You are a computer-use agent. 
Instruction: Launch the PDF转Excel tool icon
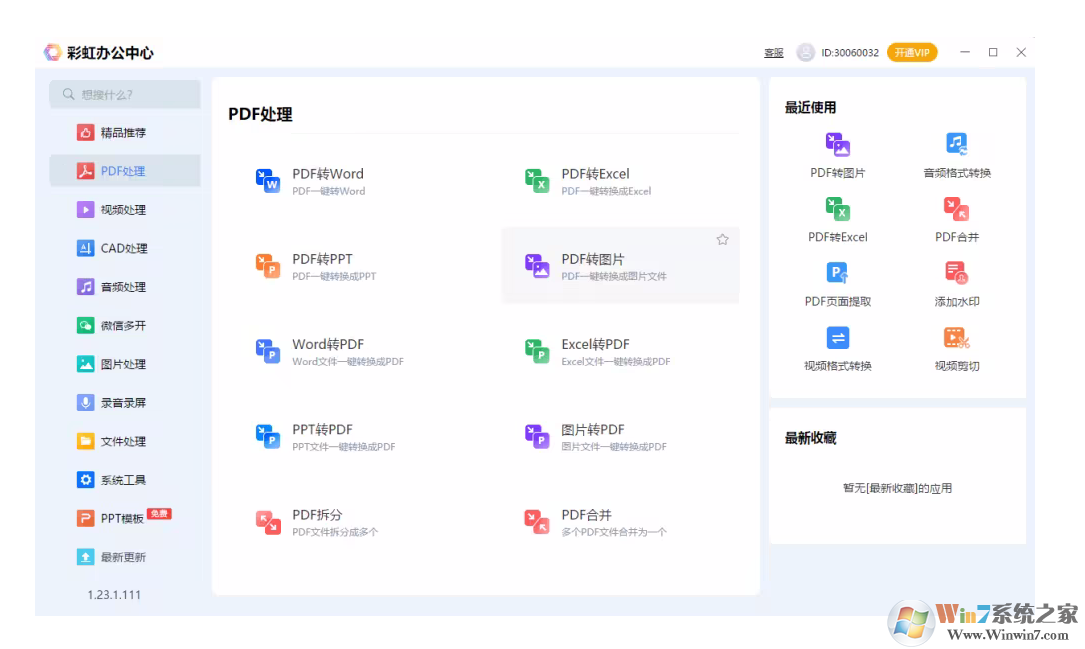537,180
